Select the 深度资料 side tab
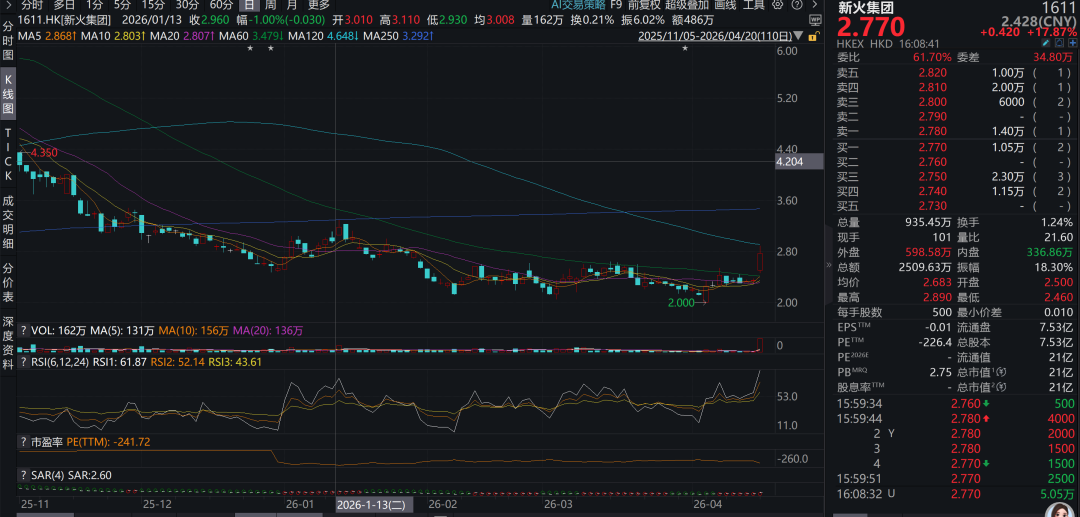1080x517 pixels. (x=8, y=343)
